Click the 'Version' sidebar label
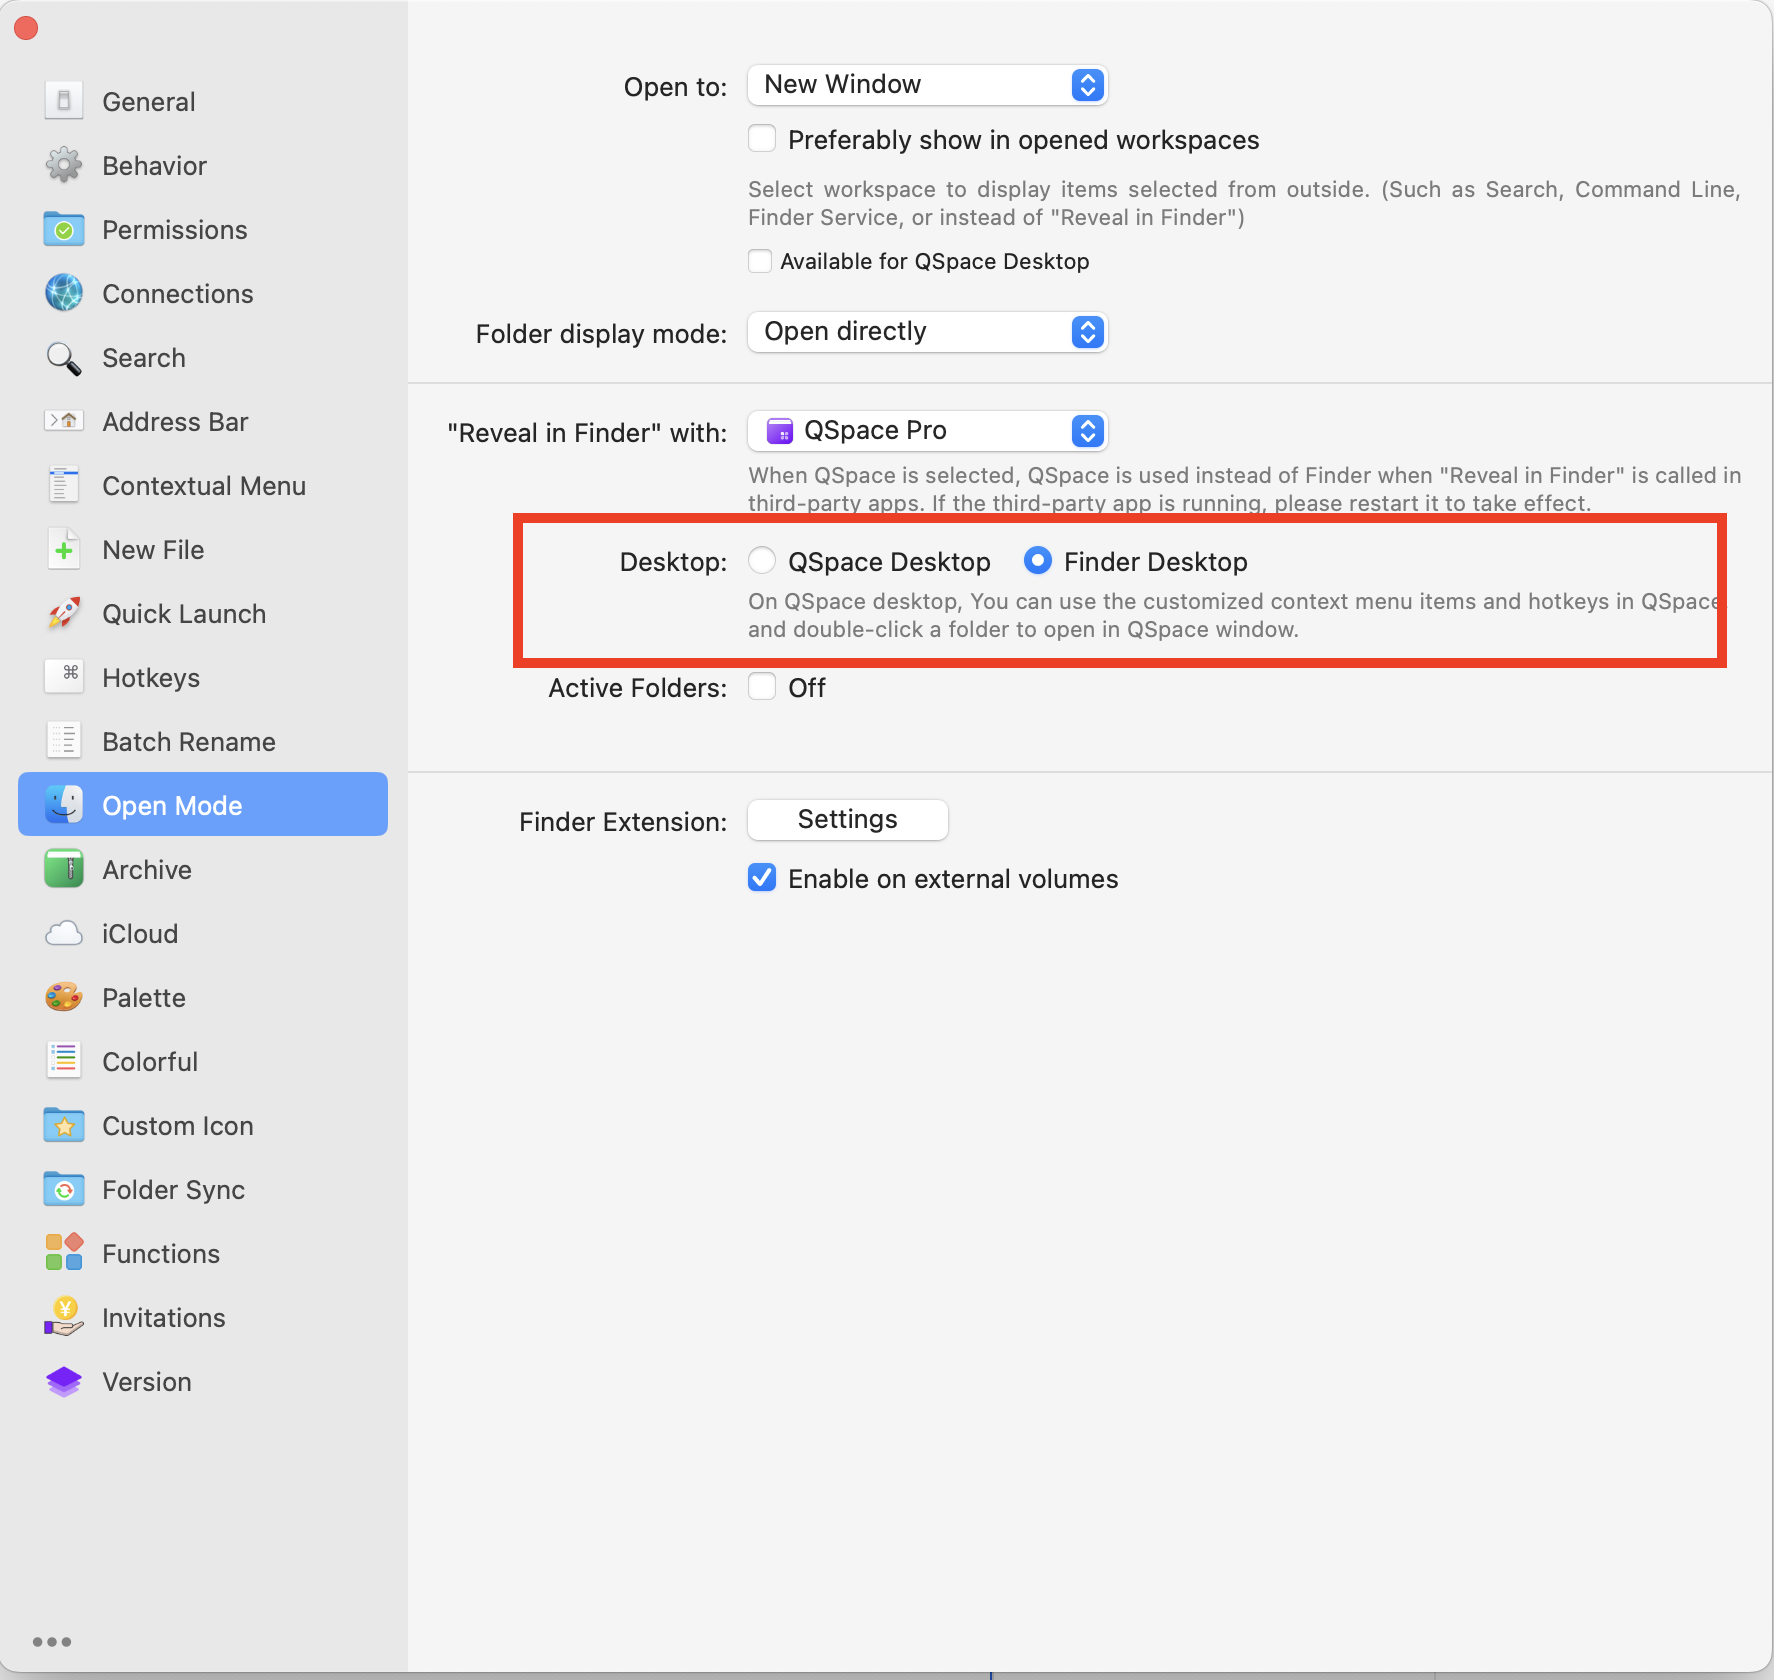Image resolution: width=1774 pixels, height=1680 pixels. pos(147,1382)
